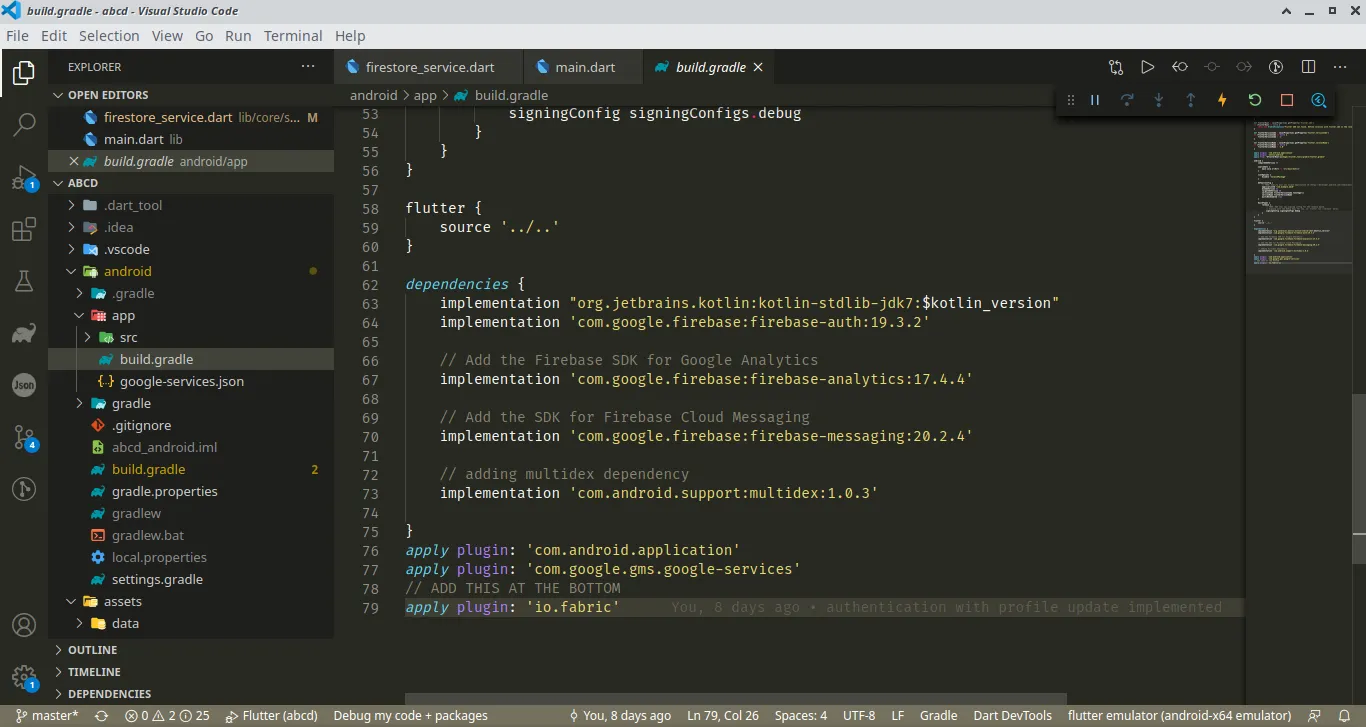Viewport: 1366px width, 727px height.
Task: Split the editor to the right
Action: coord(1308,67)
